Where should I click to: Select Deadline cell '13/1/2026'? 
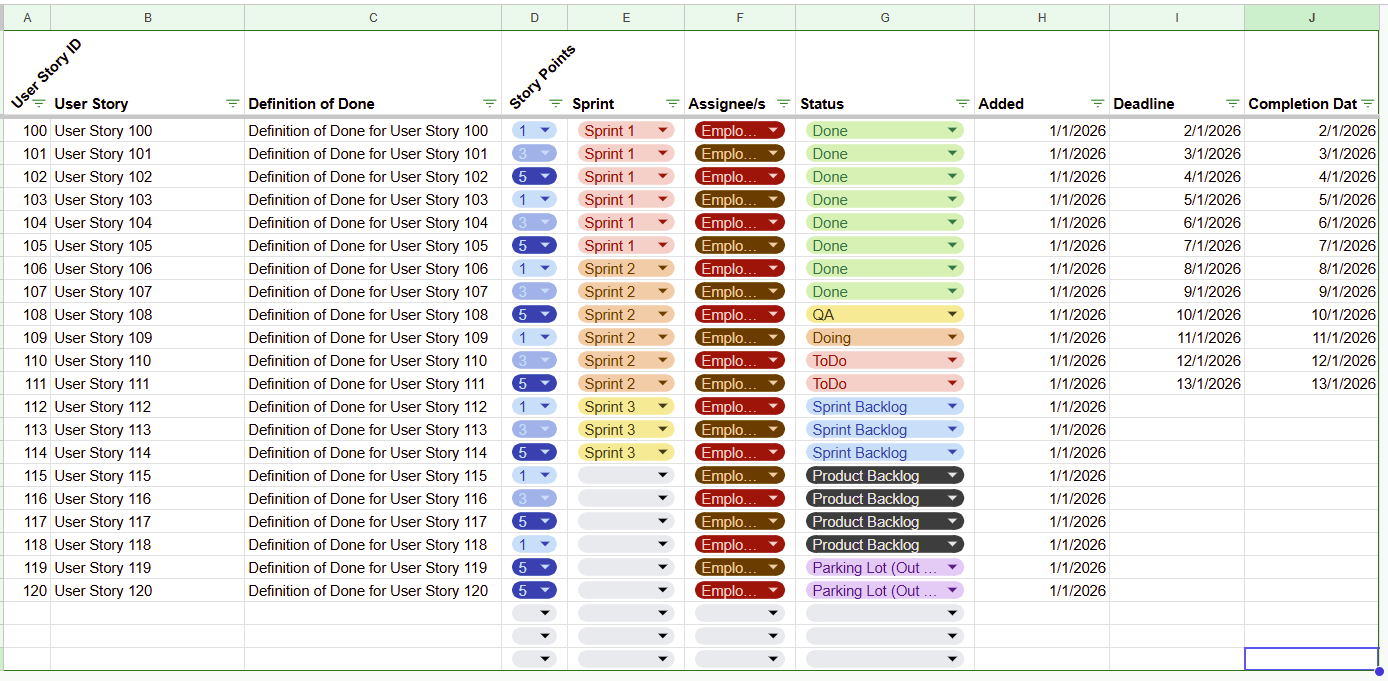click(1177, 384)
